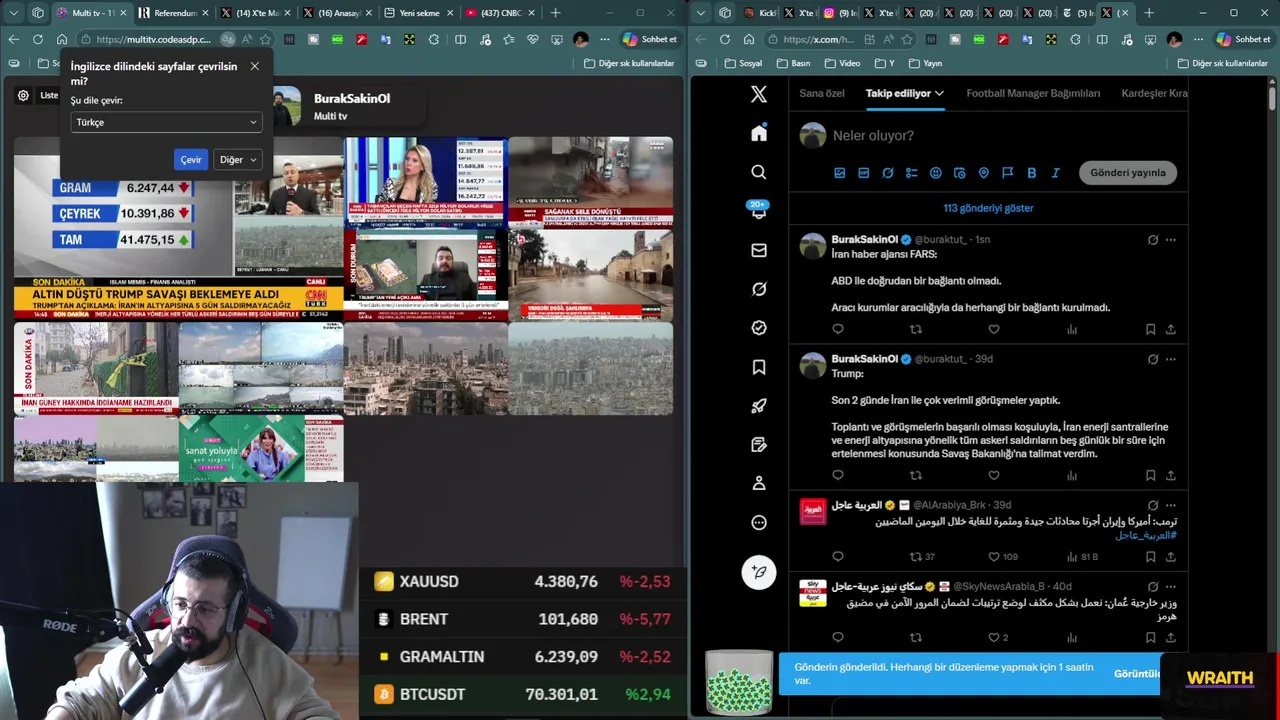Share the FARS post by BurakSakinOl
This screenshot has height=720, width=1280.
coord(1170,329)
